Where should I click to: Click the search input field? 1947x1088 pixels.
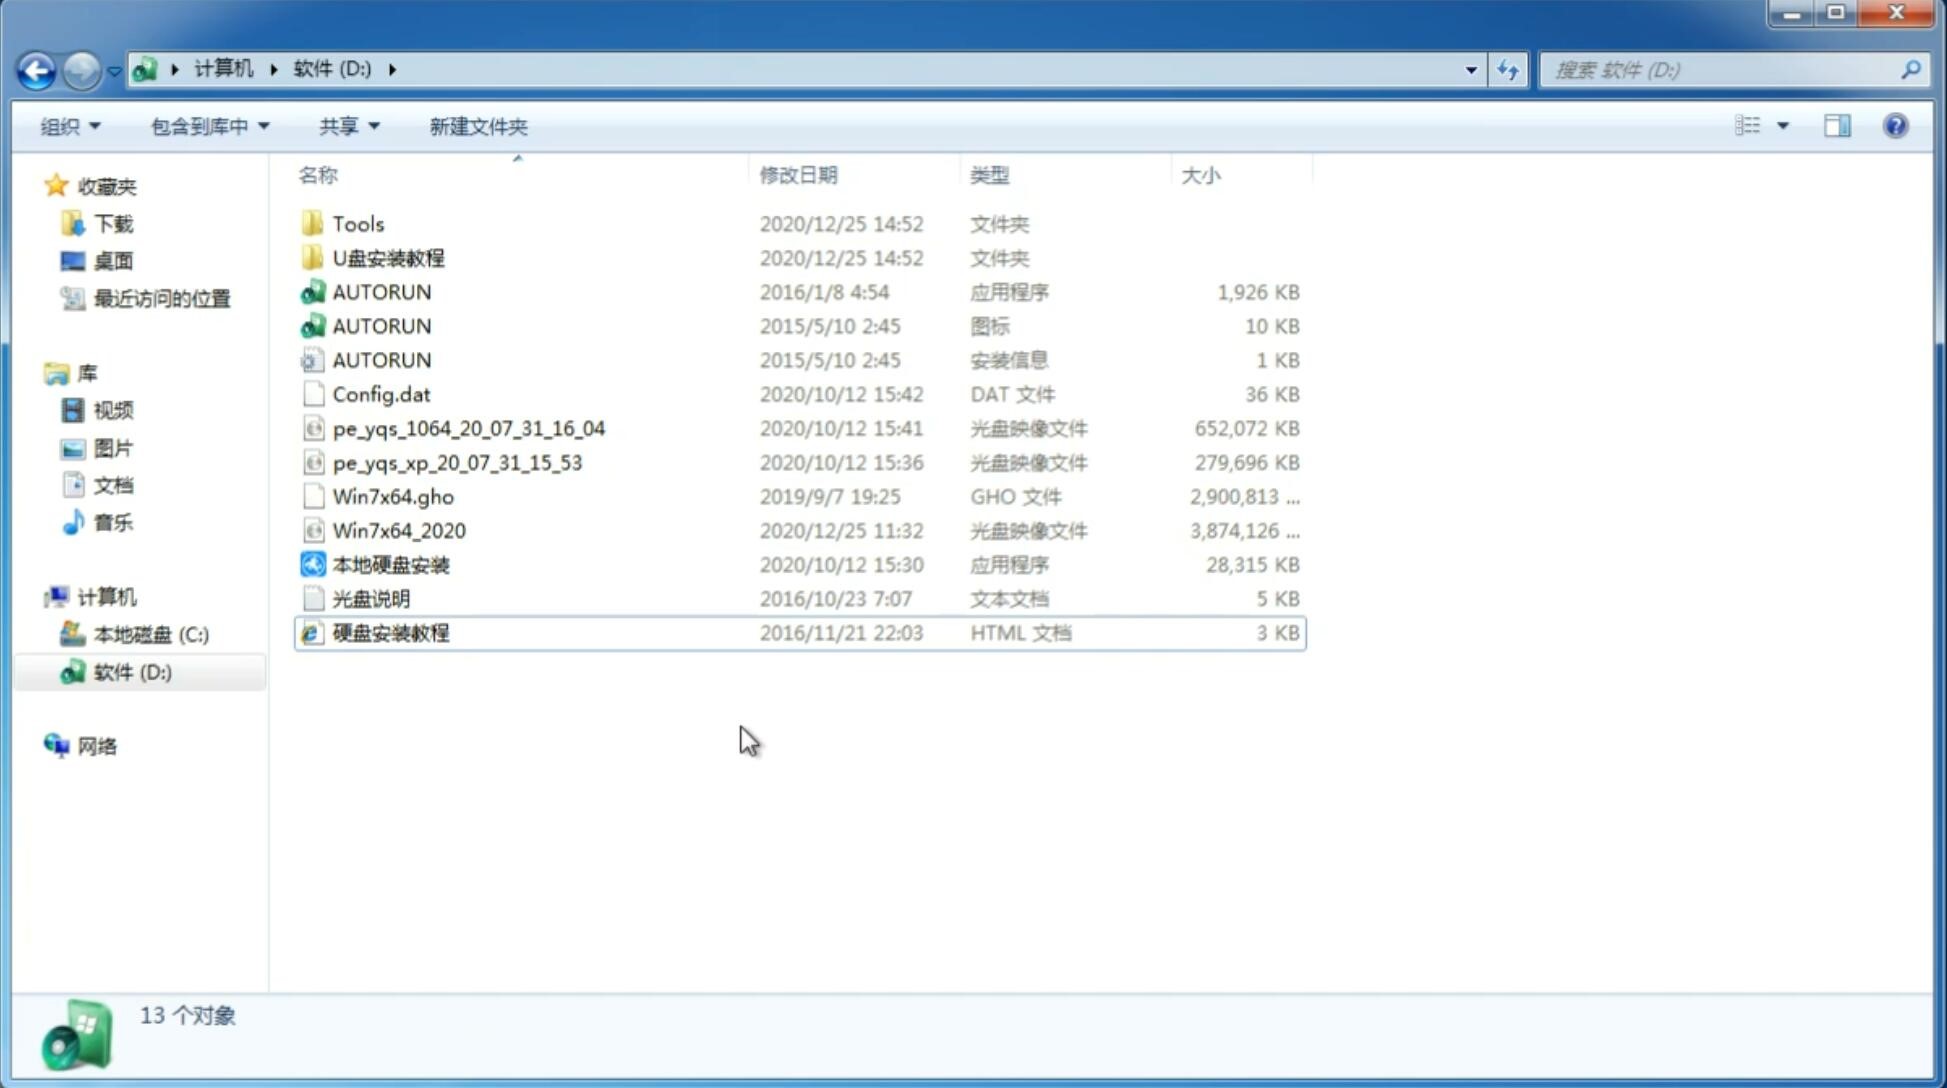point(1725,68)
